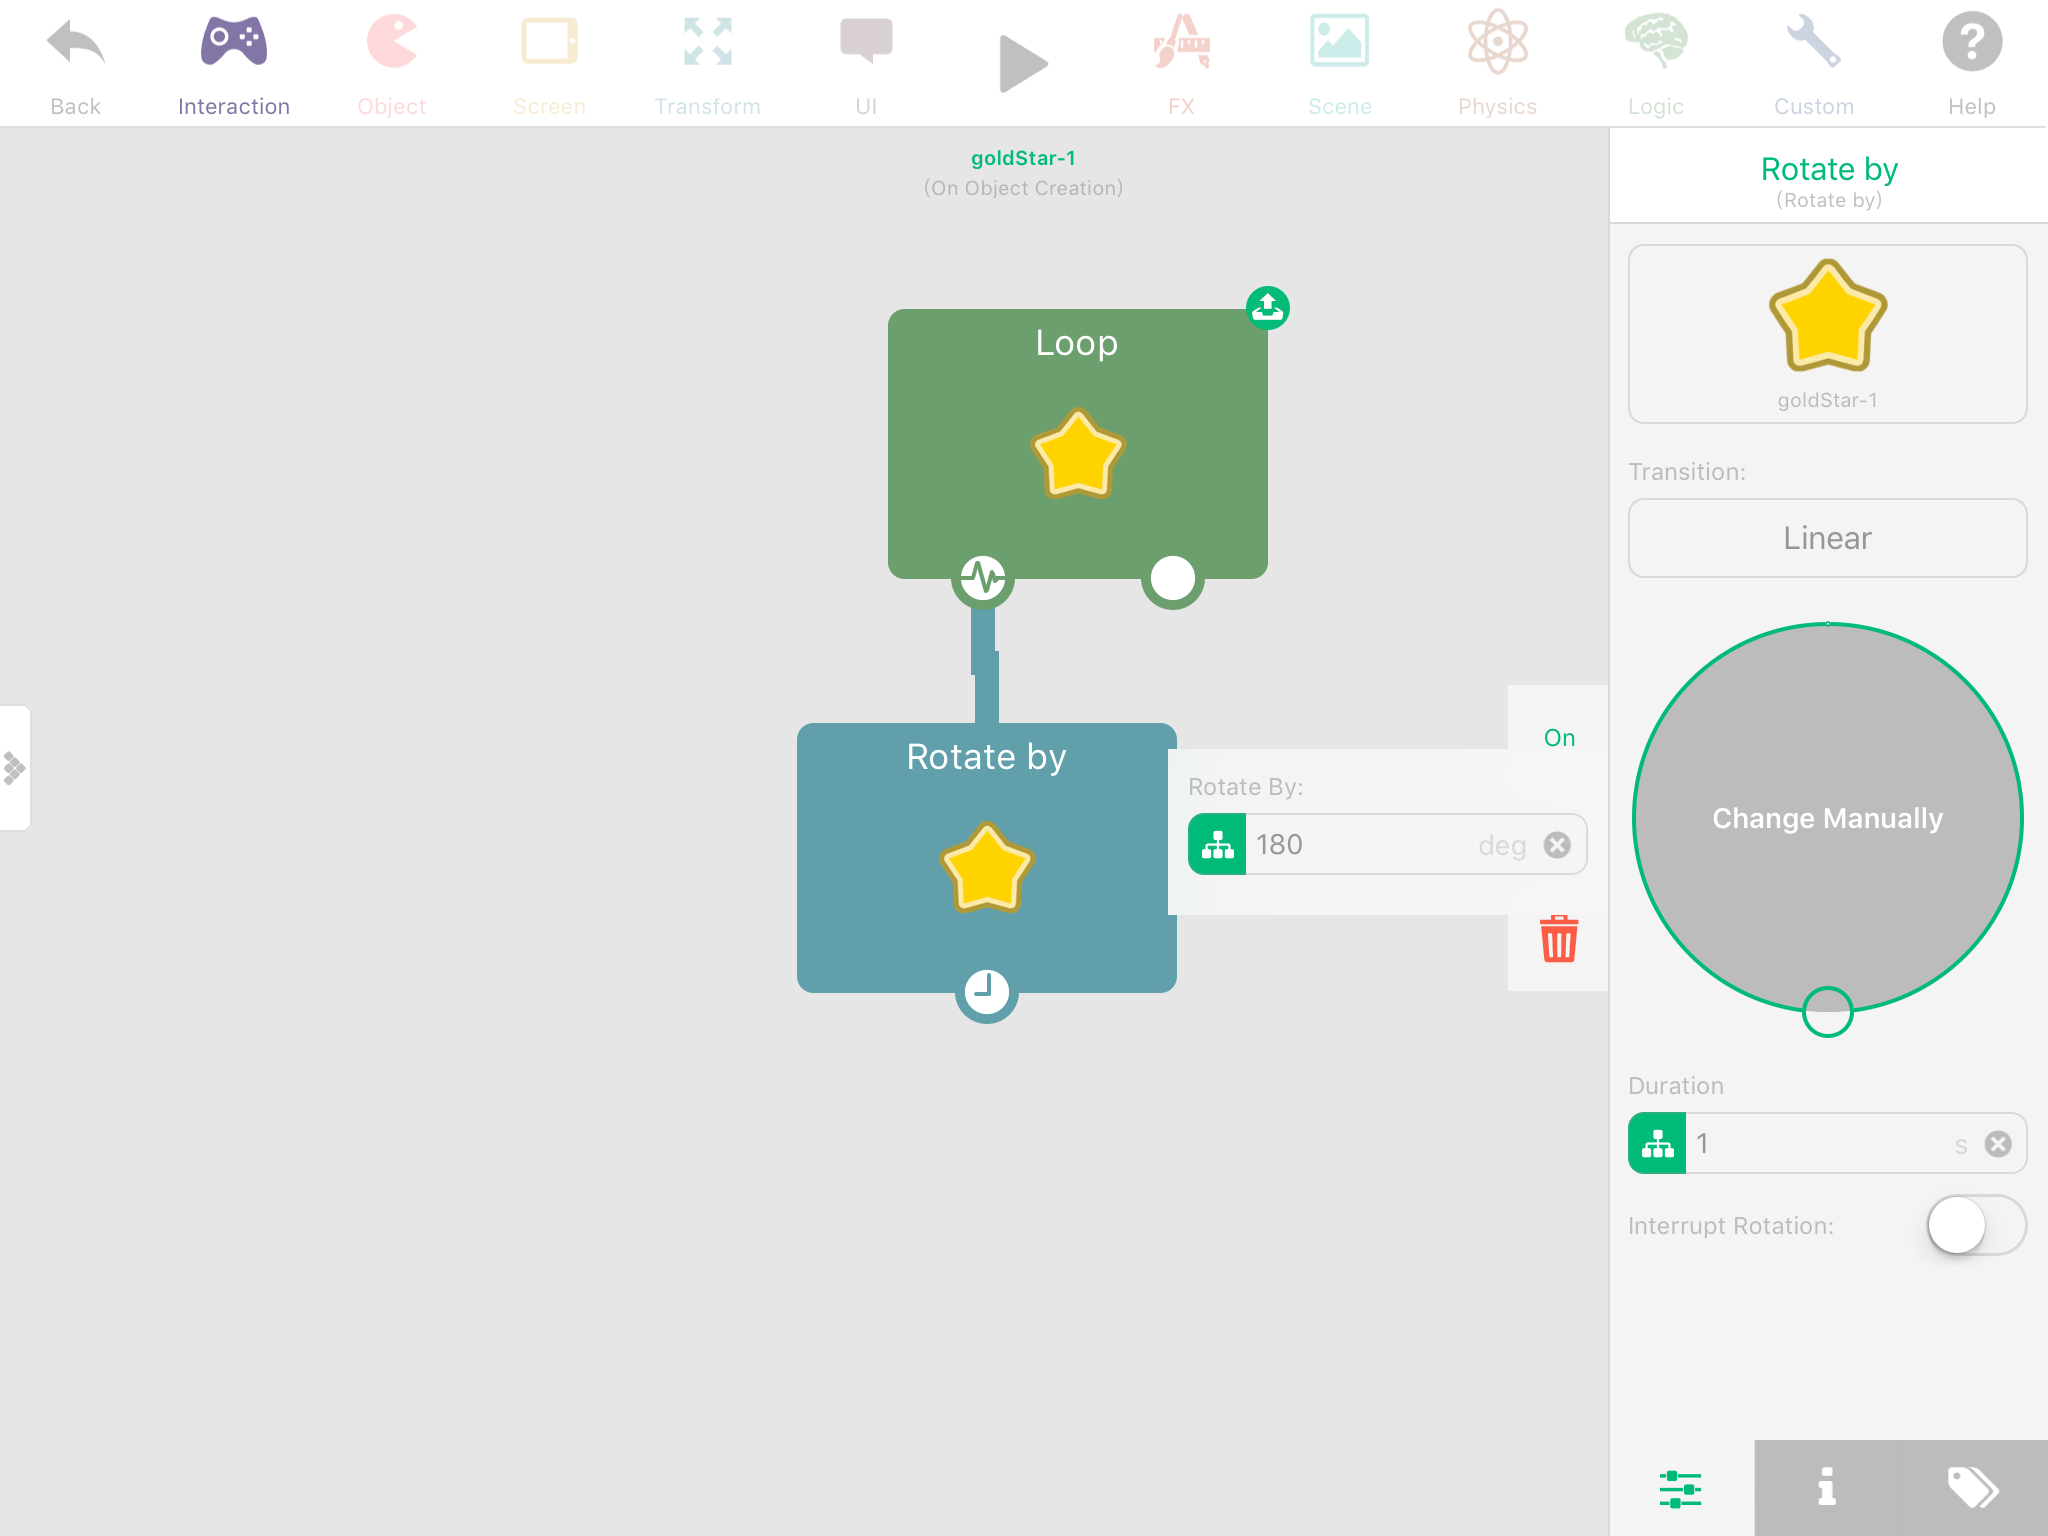This screenshot has width=2048, height=1536.
Task: Open the FX behaviors category
Action: point(1181,62)
